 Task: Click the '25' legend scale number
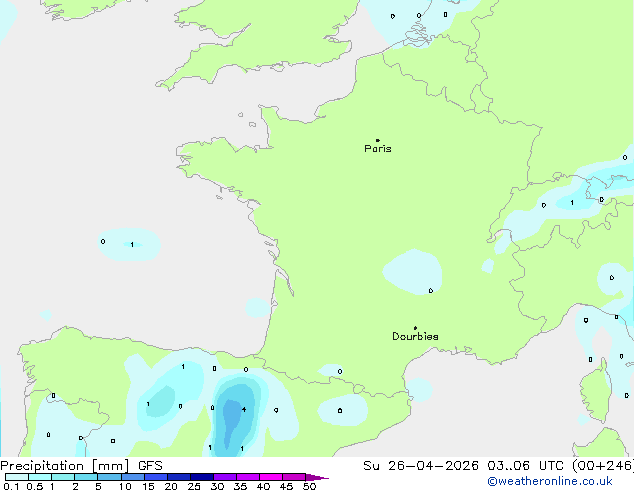(x=194, y=486)
